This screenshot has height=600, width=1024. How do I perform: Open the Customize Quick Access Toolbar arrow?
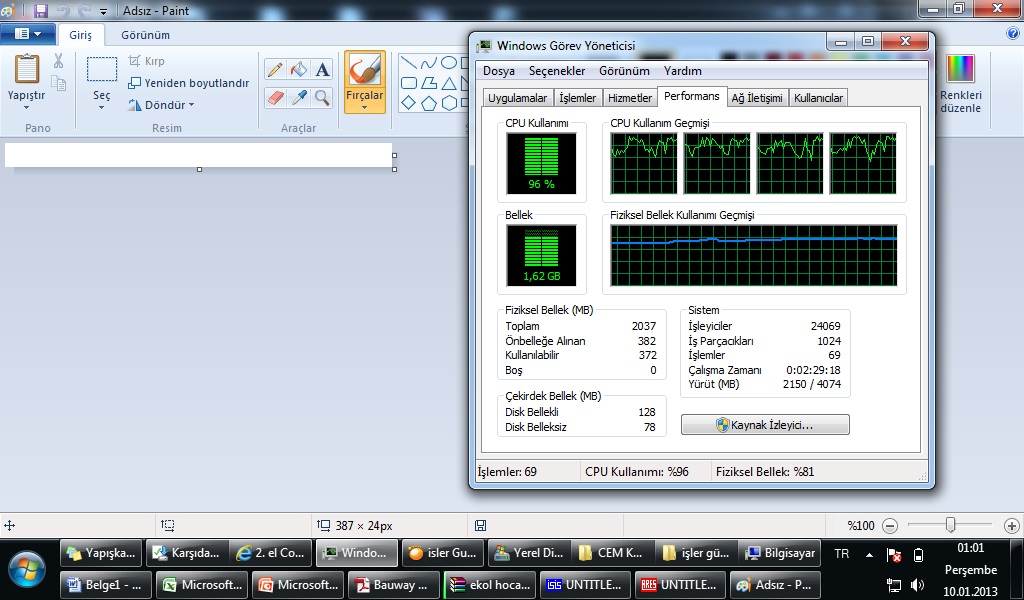point(103,12)
